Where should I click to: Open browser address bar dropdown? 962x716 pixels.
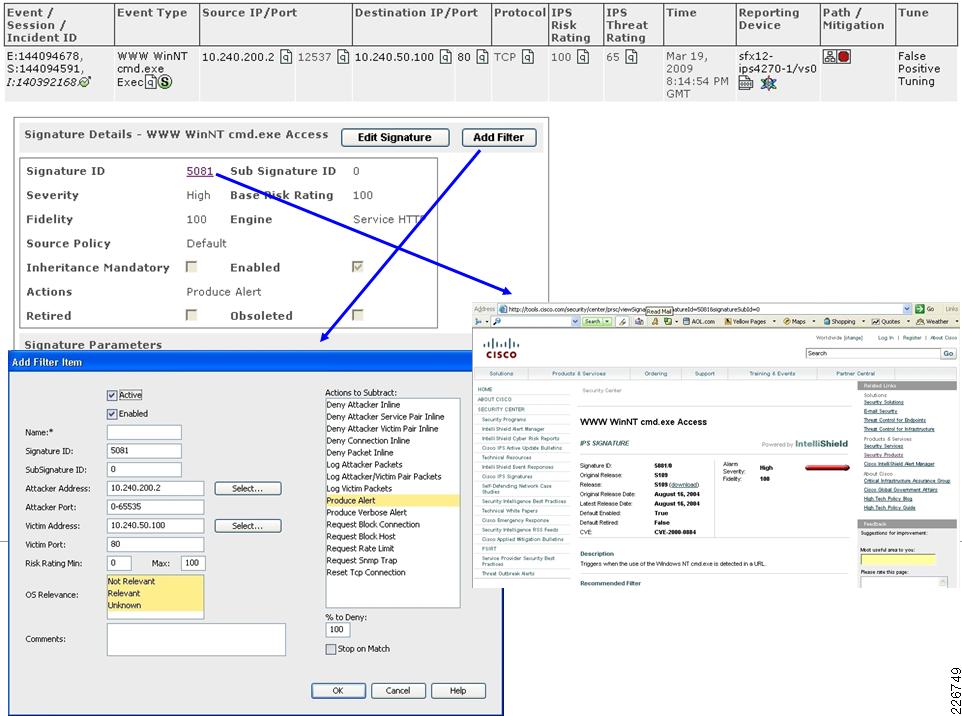coord(907,309)
